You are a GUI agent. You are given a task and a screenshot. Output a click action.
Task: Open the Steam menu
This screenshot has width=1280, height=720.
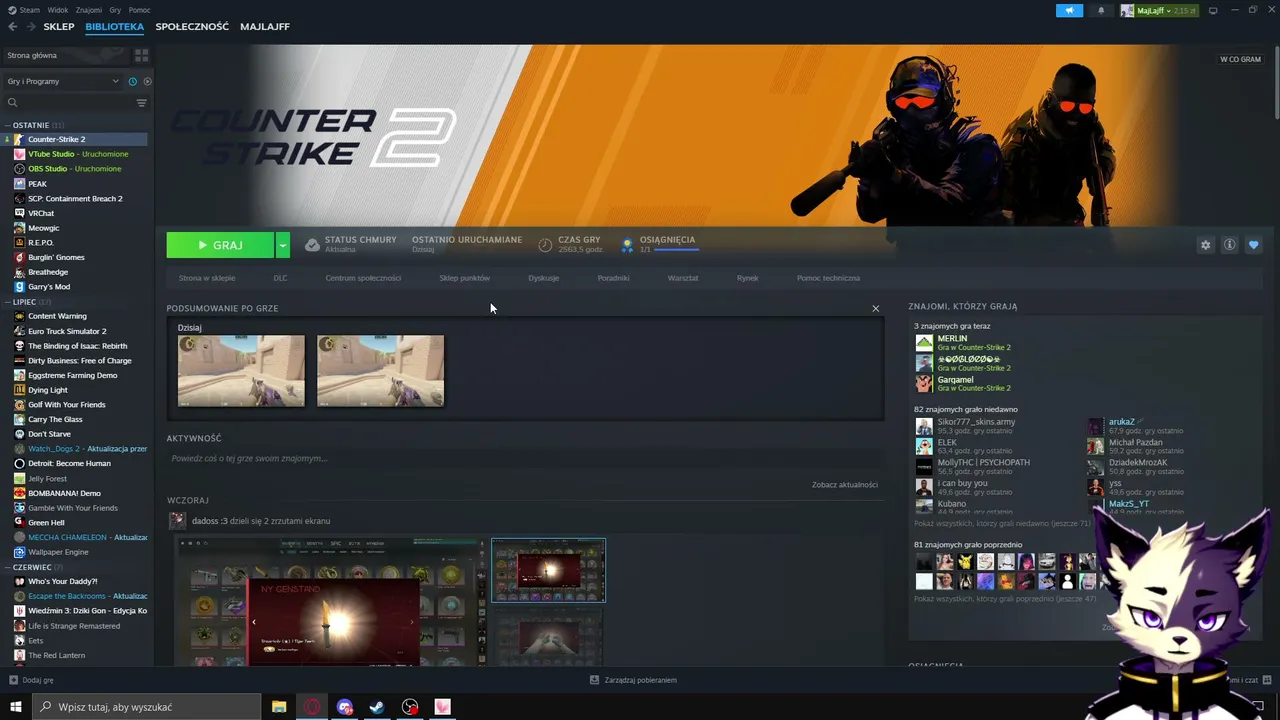tap(24, 10)
